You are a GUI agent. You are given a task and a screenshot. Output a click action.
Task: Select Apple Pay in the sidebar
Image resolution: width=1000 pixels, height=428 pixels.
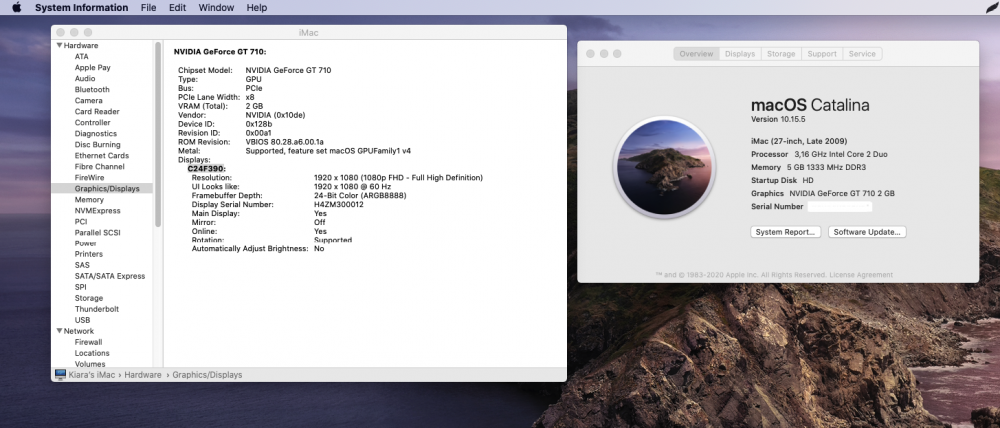click(92, 68)
